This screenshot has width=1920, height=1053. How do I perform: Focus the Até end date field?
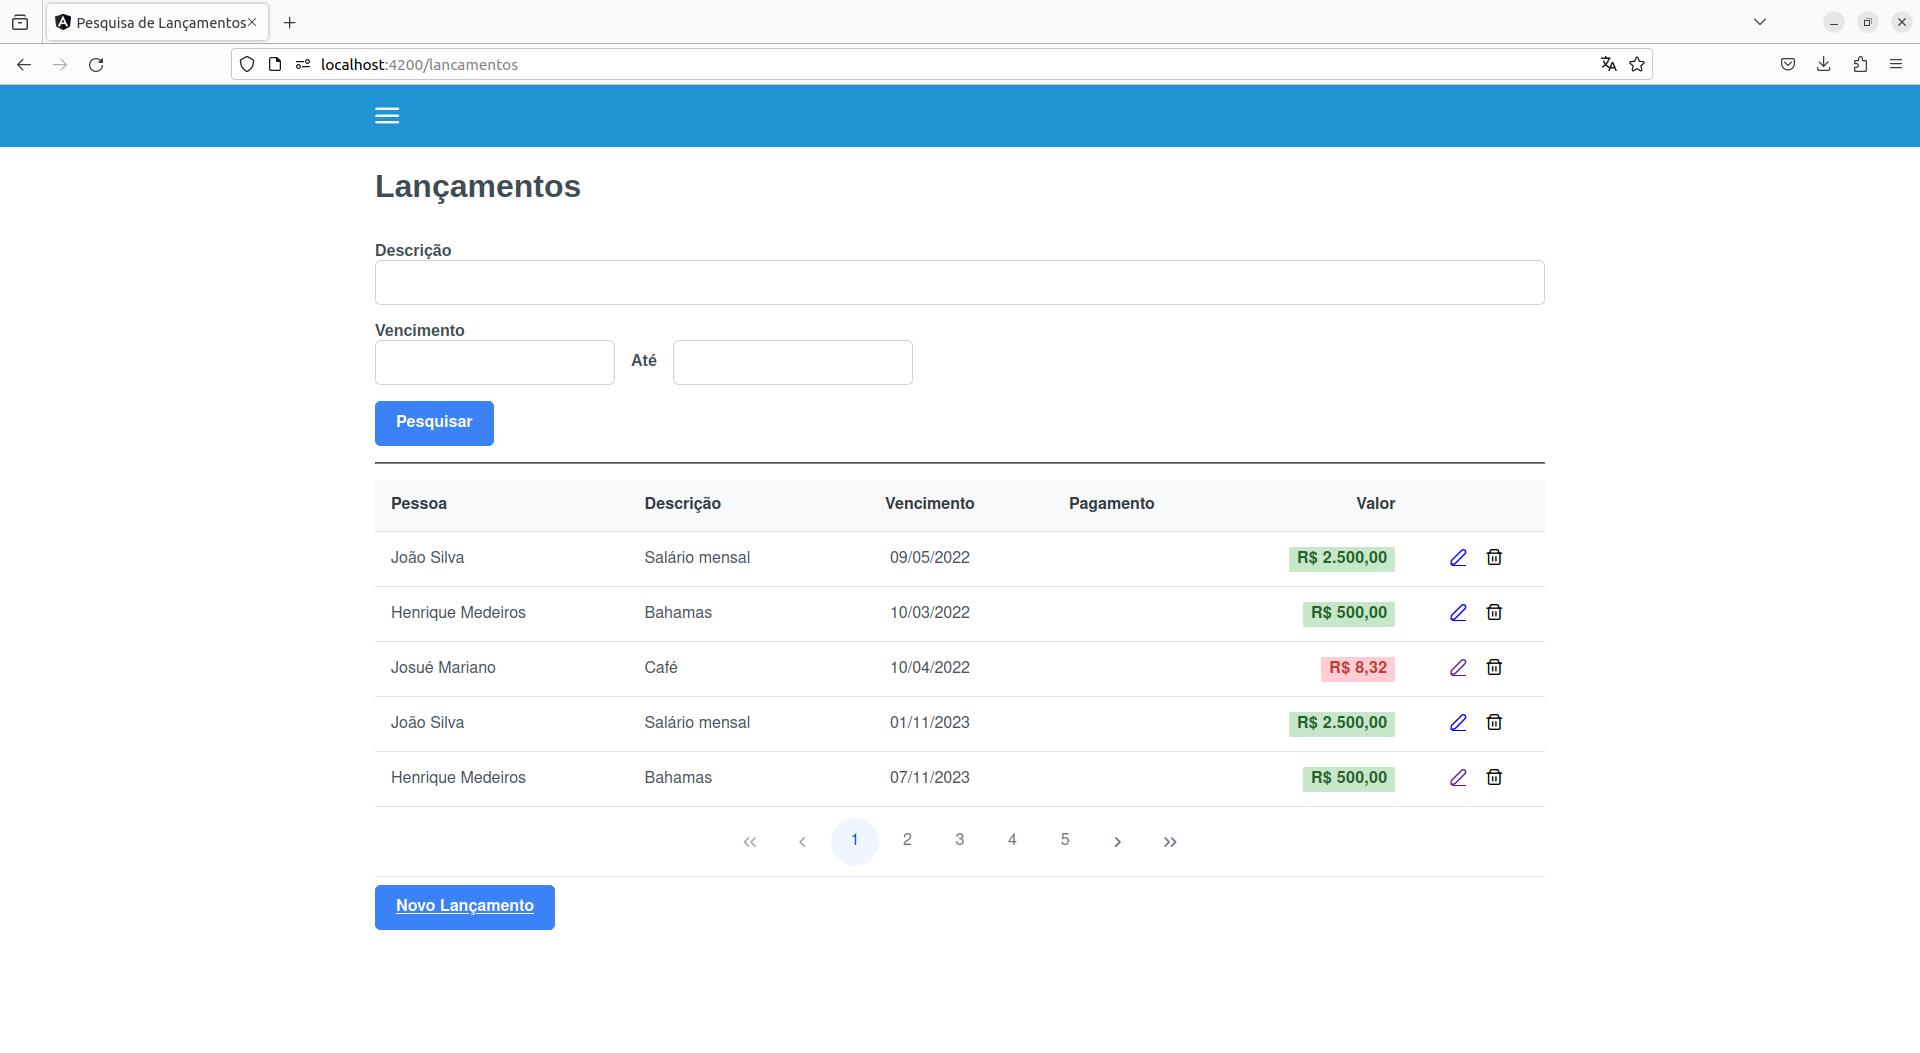(x=793, y=362)
